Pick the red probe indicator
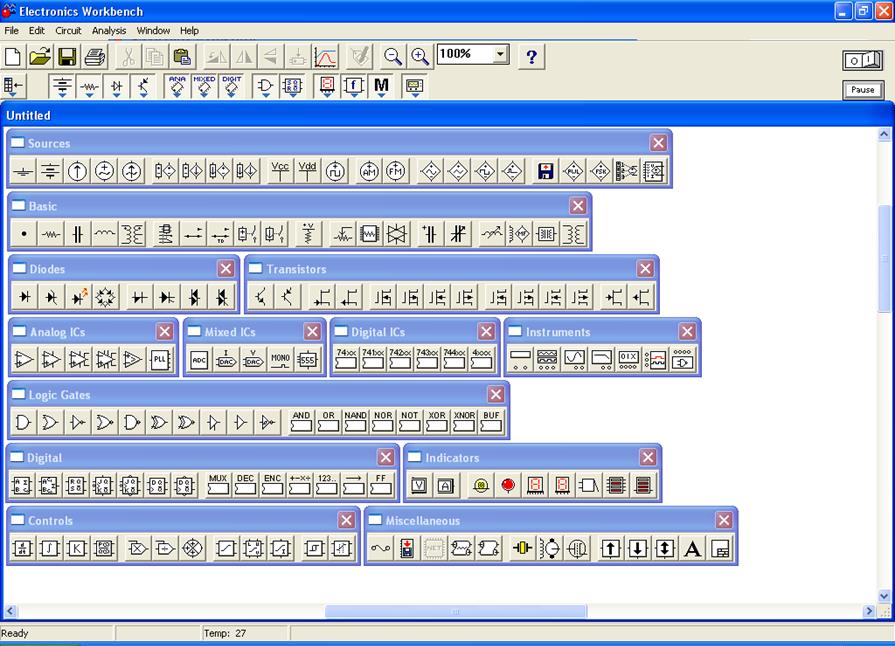 pyautogui.click(x=507, y=485)
